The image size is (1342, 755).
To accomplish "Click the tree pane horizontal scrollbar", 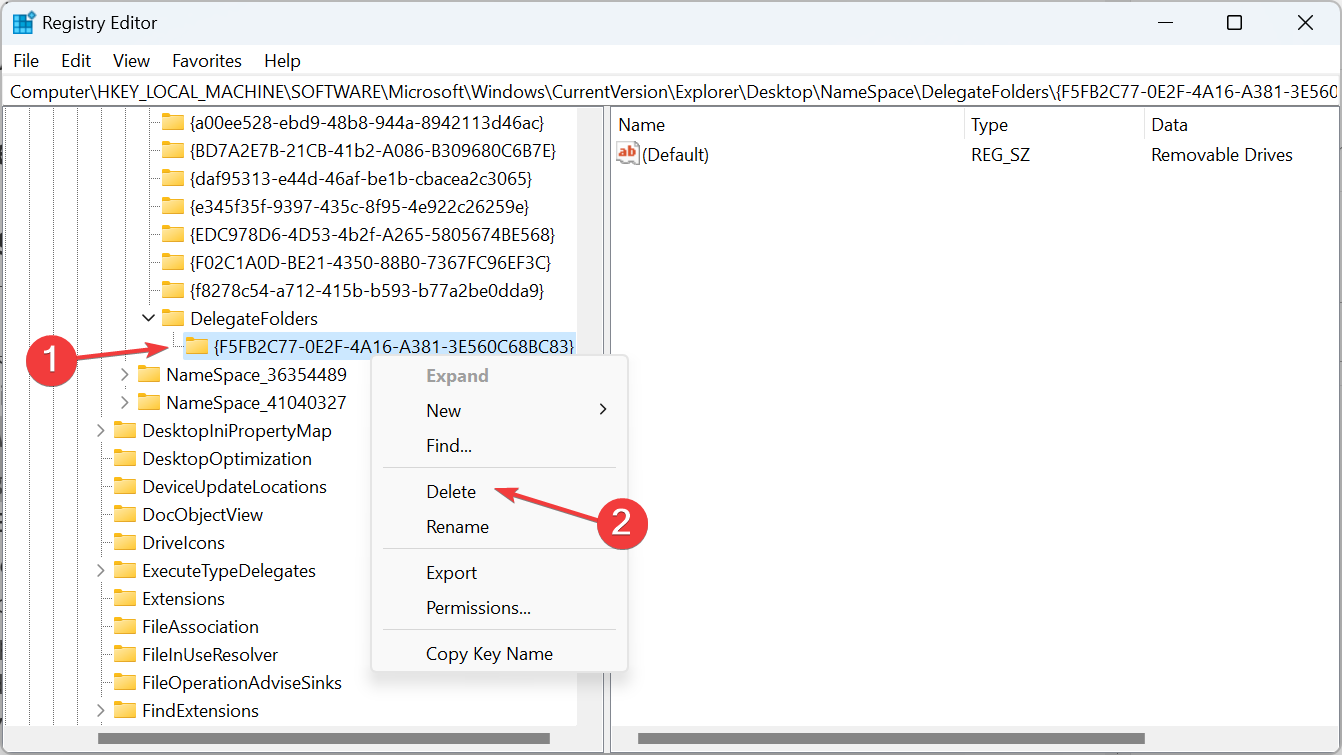I will coord(324,739).
